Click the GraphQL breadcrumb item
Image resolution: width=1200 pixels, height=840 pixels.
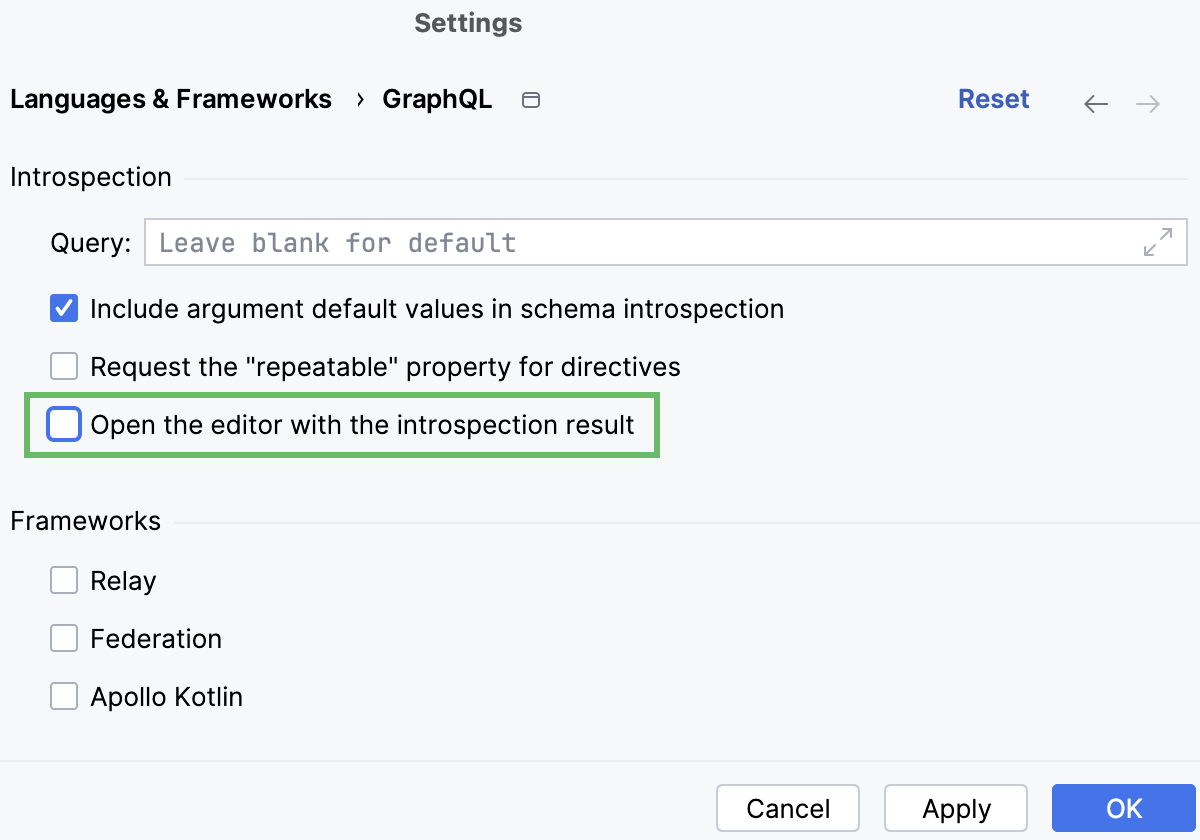(x=437, y=100)
